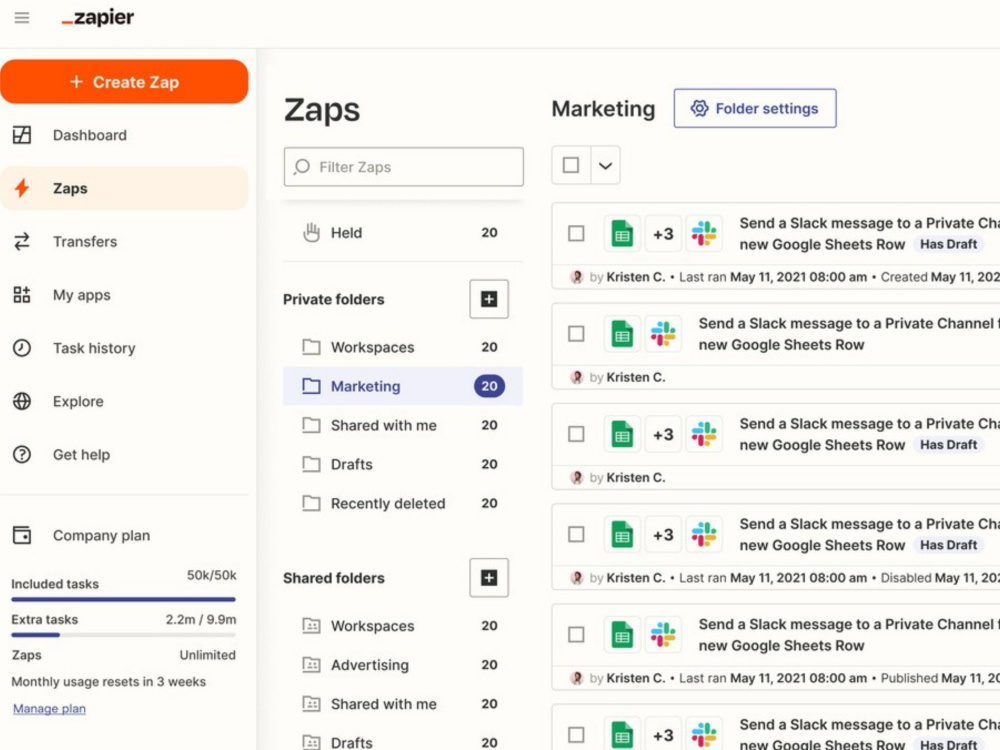Screen dimensions: 1000x750
Task: Open Shared with me in Shared folders
Action: tap(402, 704)
